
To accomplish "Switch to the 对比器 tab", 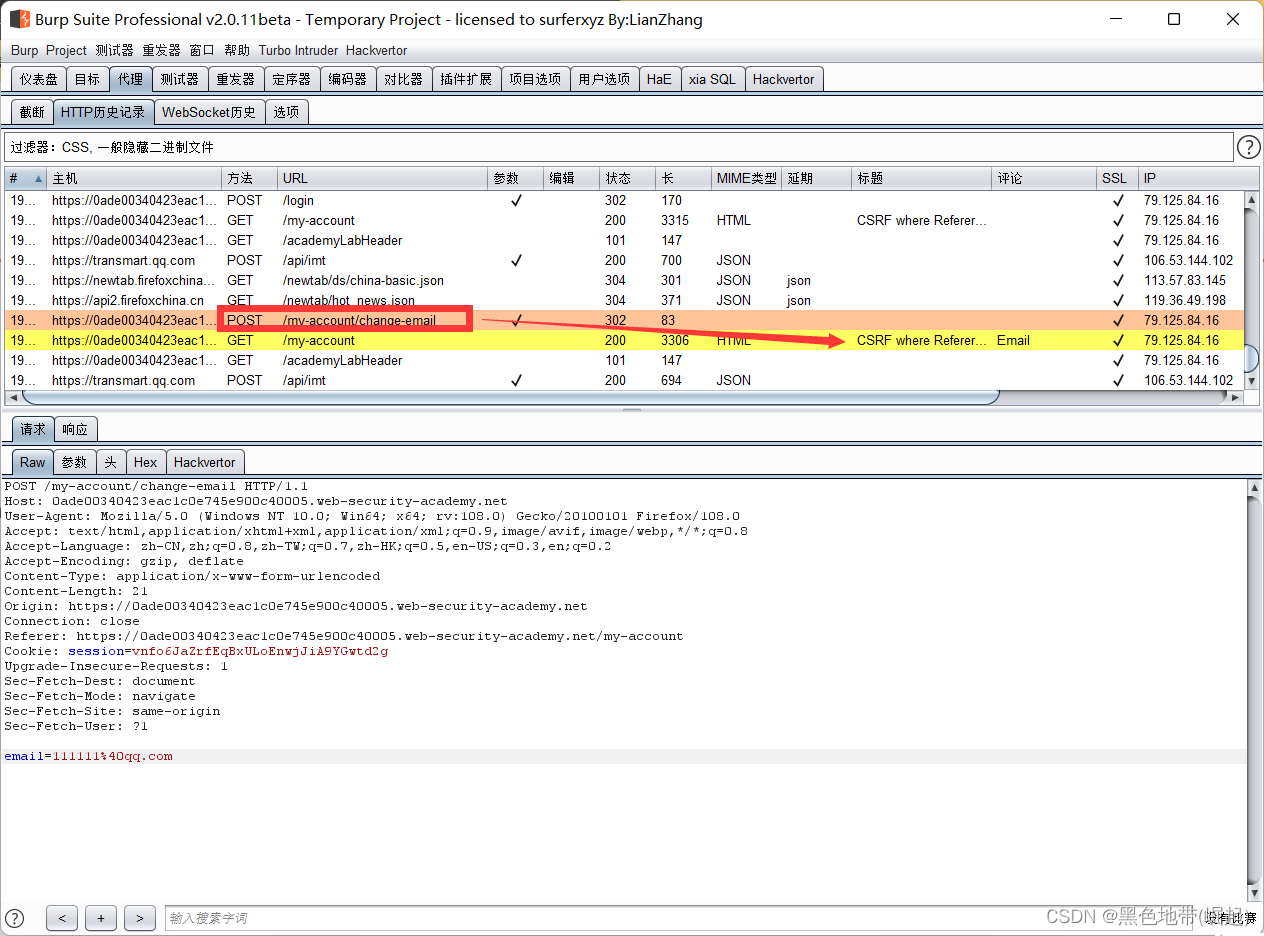I will click(x=404, y=79).
